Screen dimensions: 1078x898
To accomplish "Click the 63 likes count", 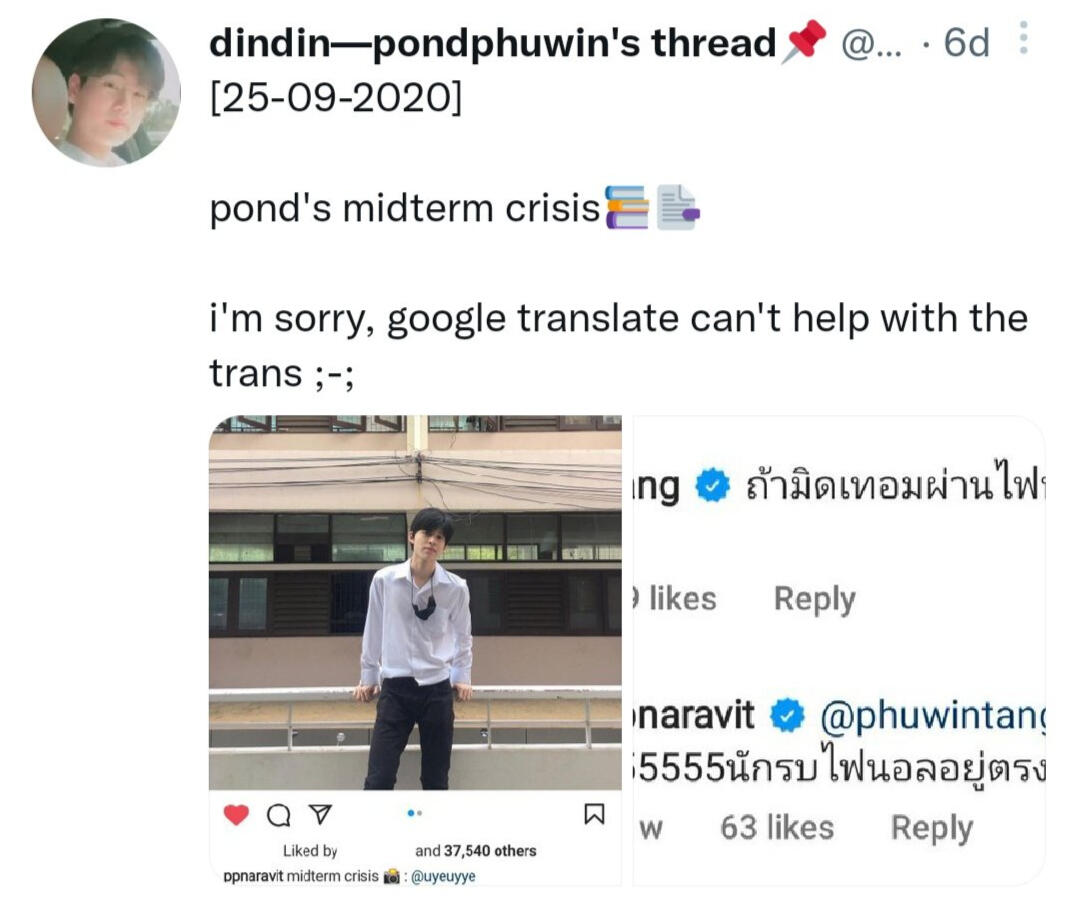I will (x=777, y=828).
